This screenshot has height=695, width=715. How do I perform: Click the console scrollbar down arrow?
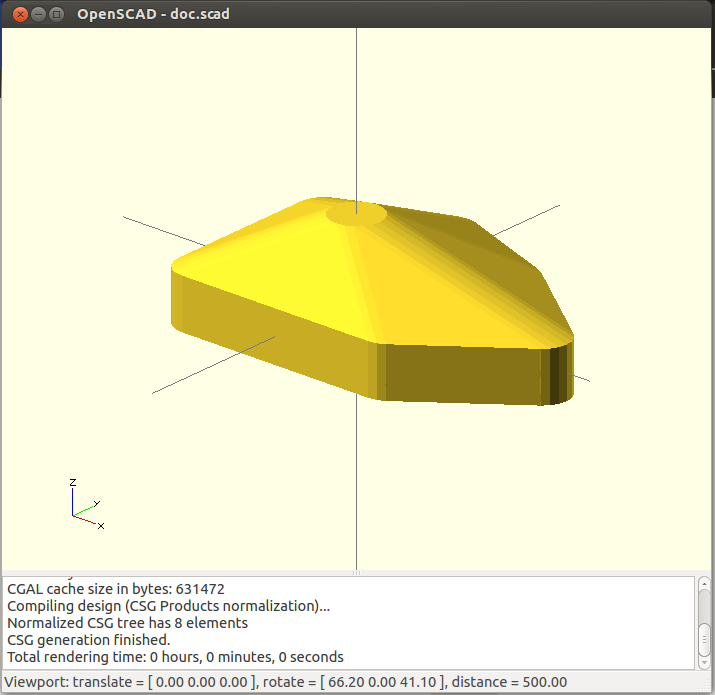coord(704,662)
